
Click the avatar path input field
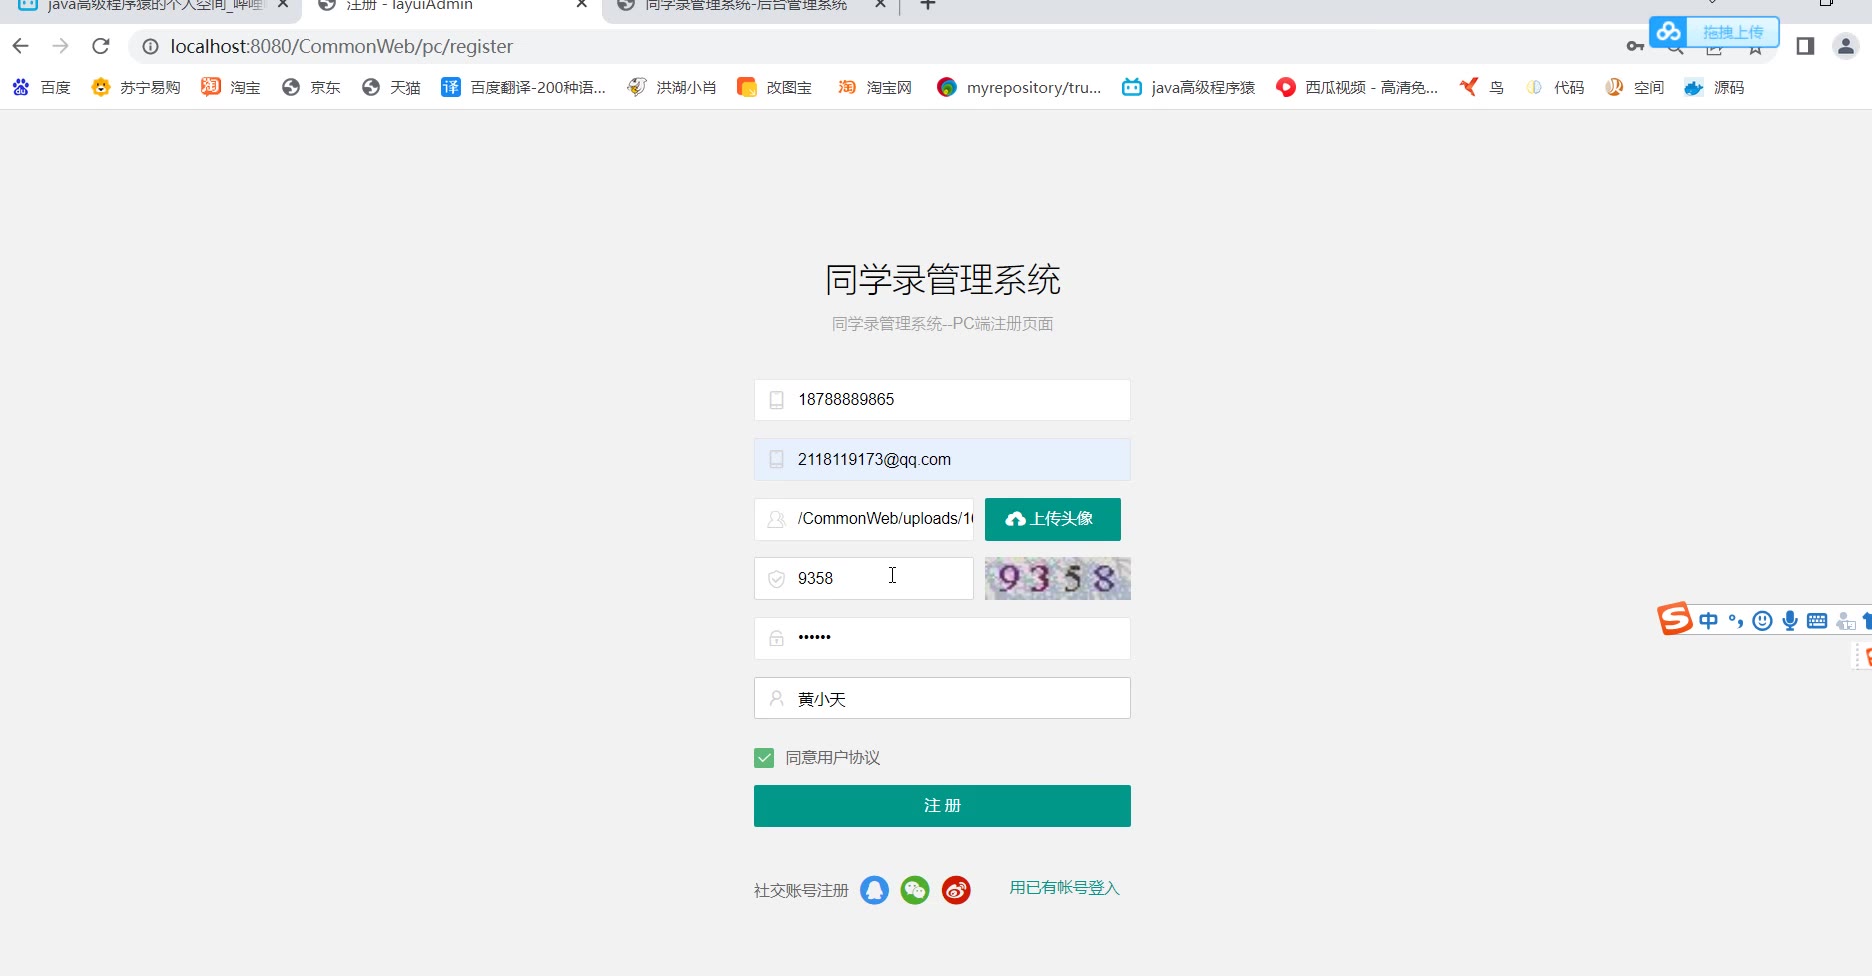coord(864,519)
